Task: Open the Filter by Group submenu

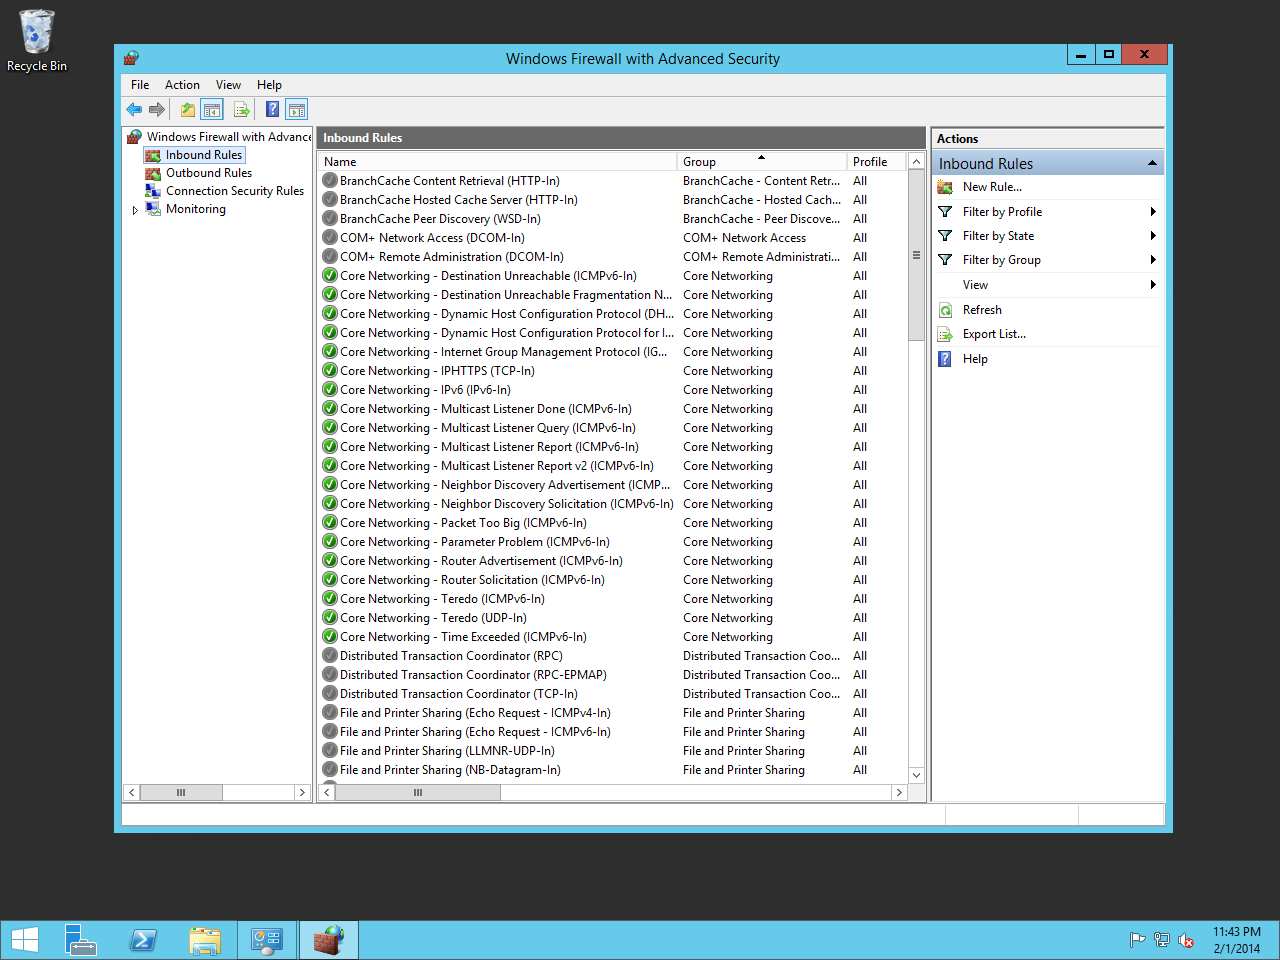Action: point(1001,260)
